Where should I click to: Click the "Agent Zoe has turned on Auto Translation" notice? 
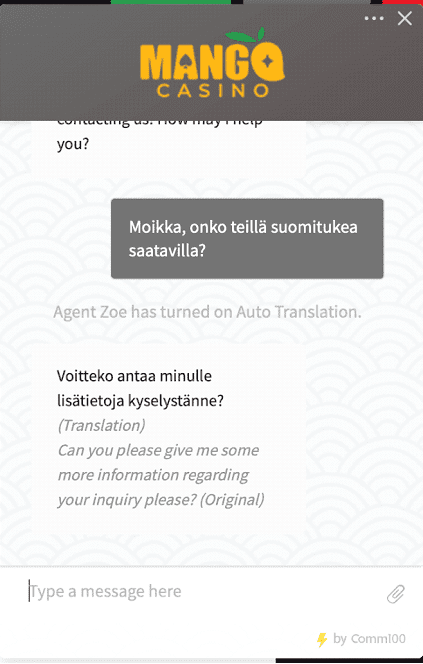point(207,312)
